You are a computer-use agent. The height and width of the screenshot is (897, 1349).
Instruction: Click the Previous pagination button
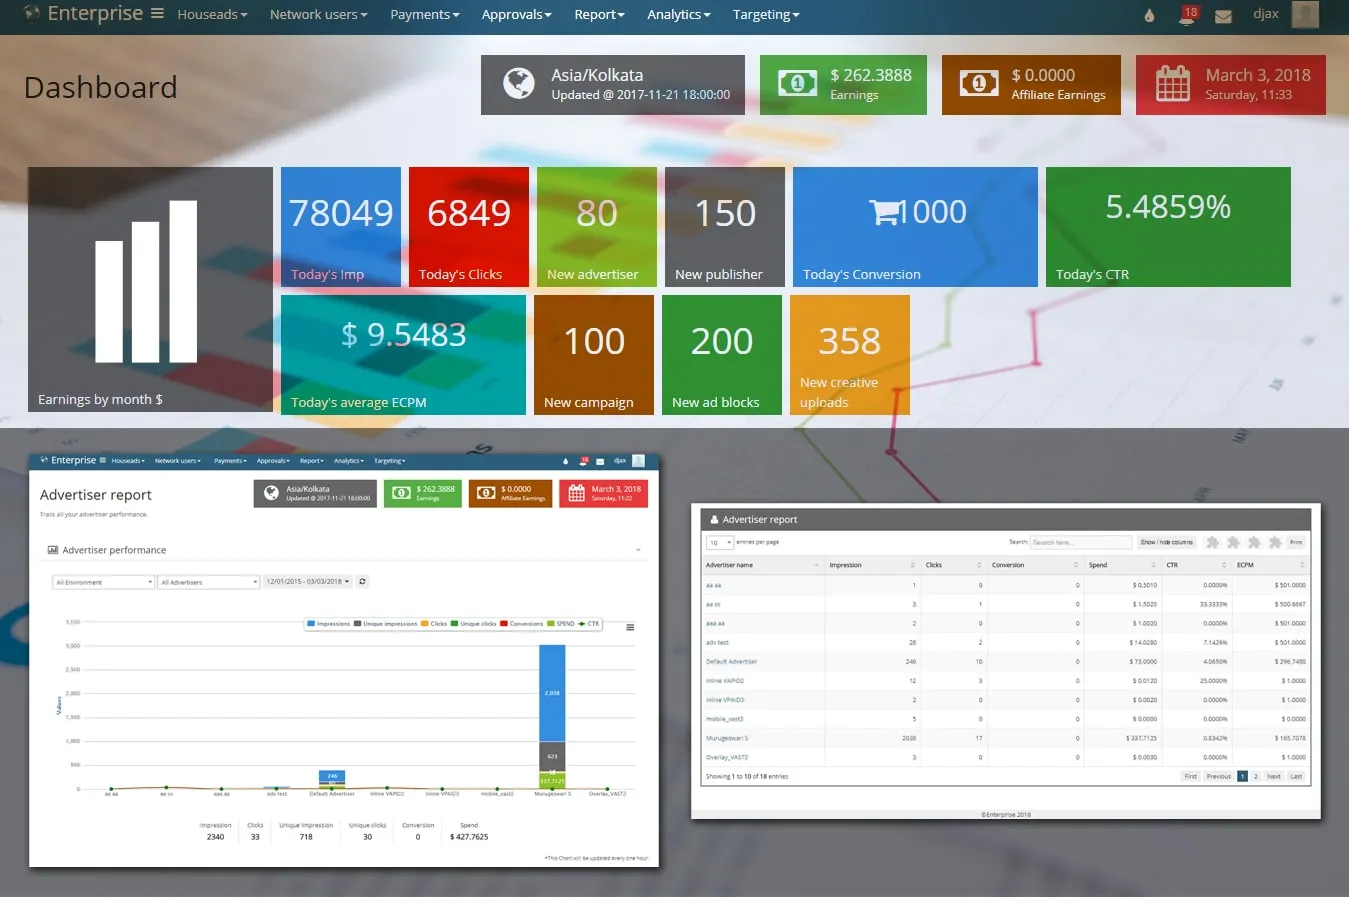(x=1218, y=776)
